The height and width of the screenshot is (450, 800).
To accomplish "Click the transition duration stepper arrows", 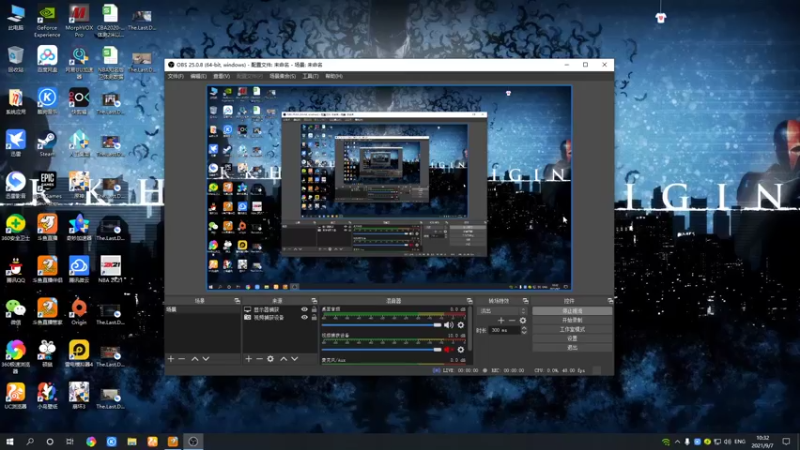I will pyautogui.click(x=523, y=330).
